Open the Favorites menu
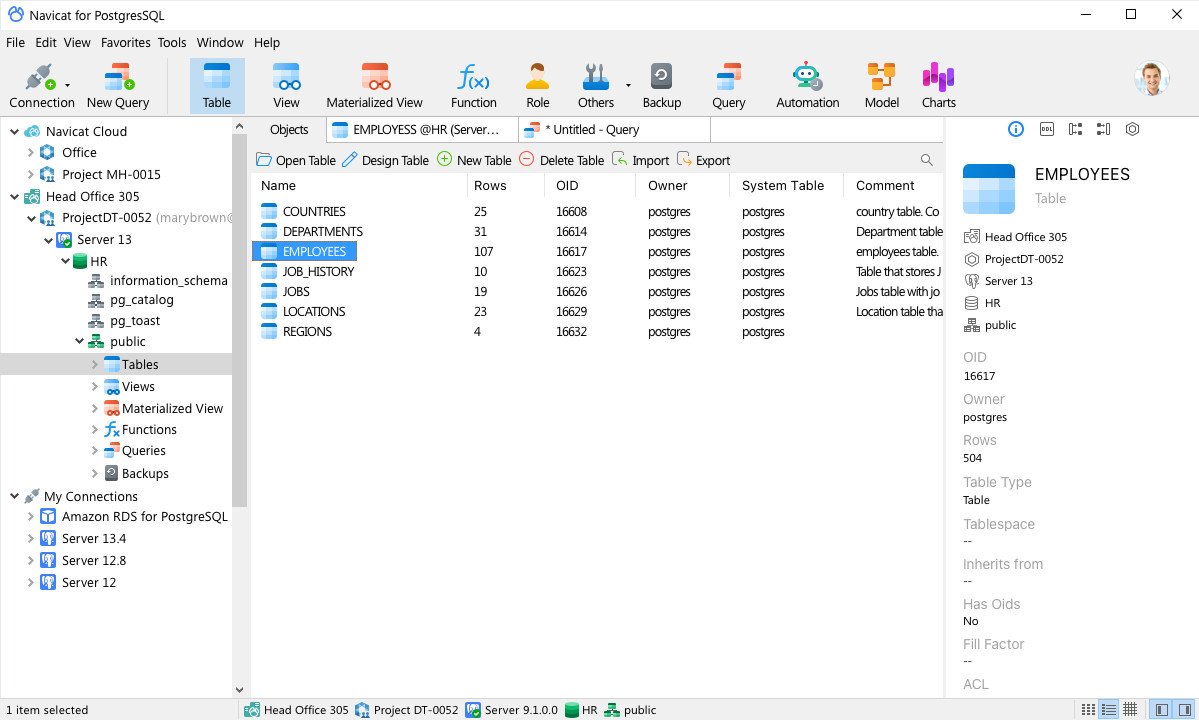Viewport: 1199px width, 720px height. (x=125, y=43)
